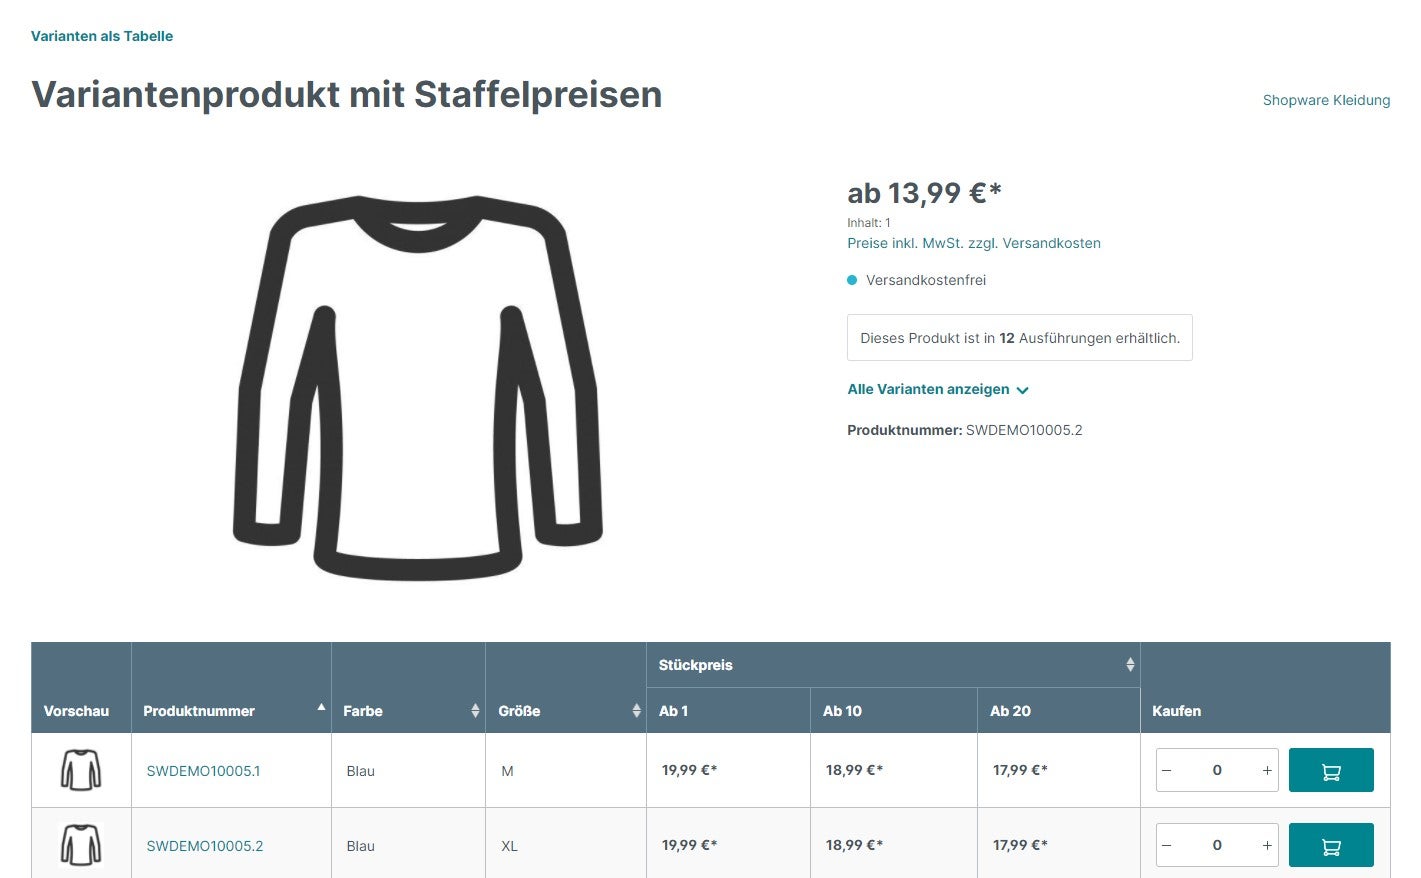Click the large sweater product image
This screenshot has height=878, width=1421.
(418, 388)
